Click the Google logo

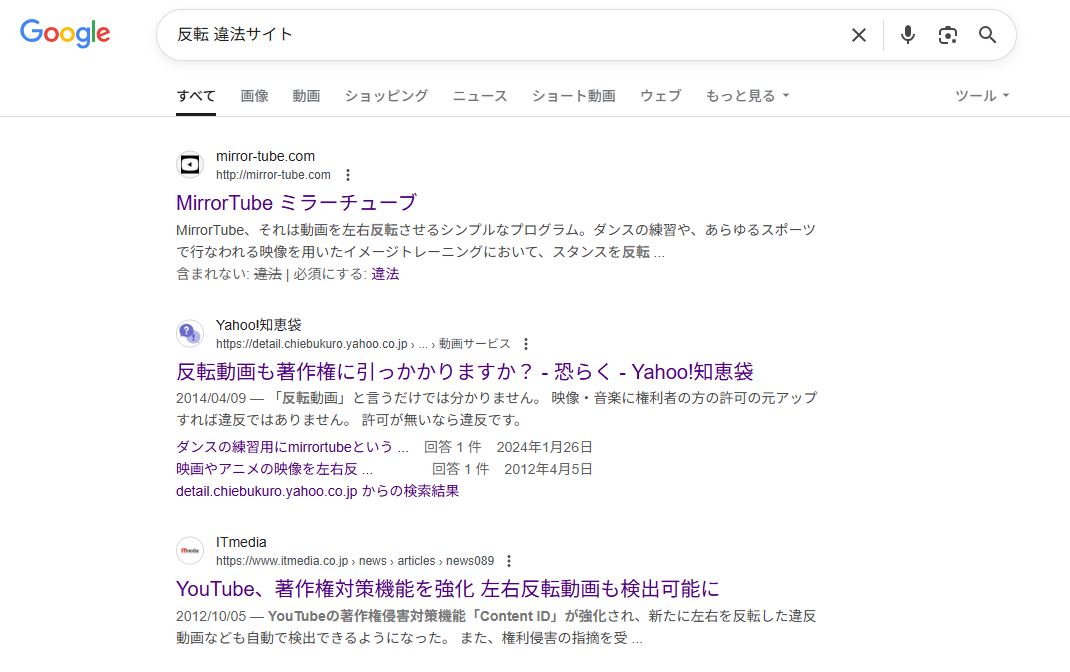(x=64, y=33)
